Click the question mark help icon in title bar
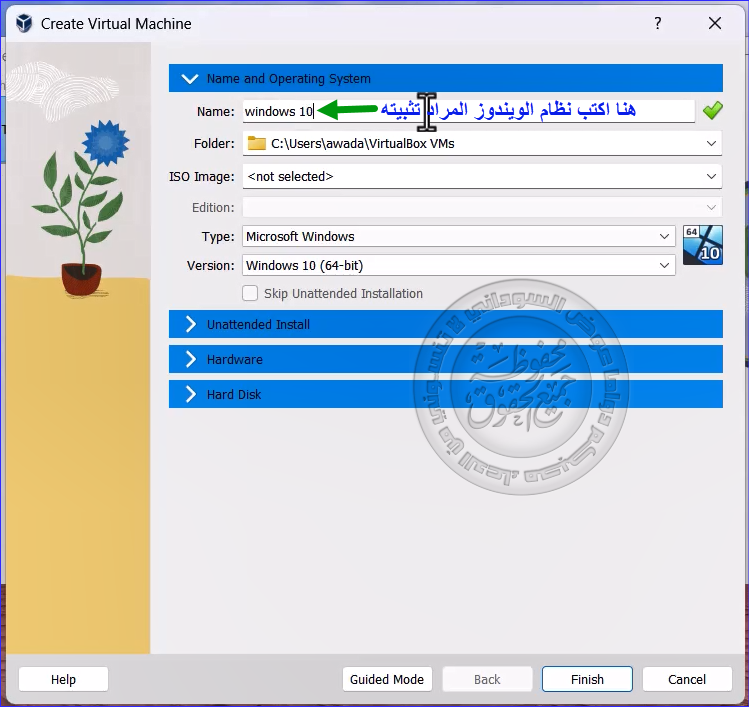The image size is (749, 707). [x=657, y=23]
